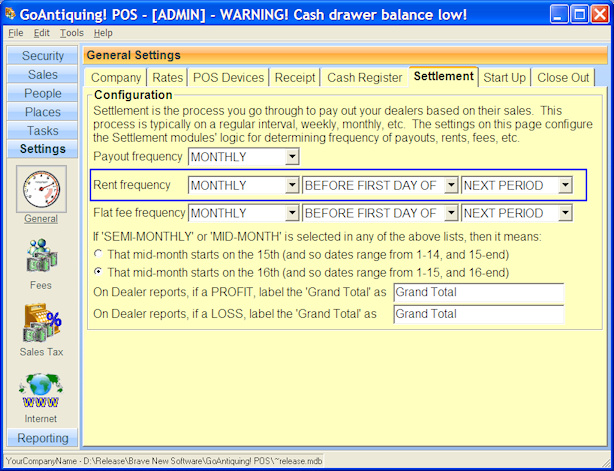Select the Settlement tab

click(x=444, y=76)
